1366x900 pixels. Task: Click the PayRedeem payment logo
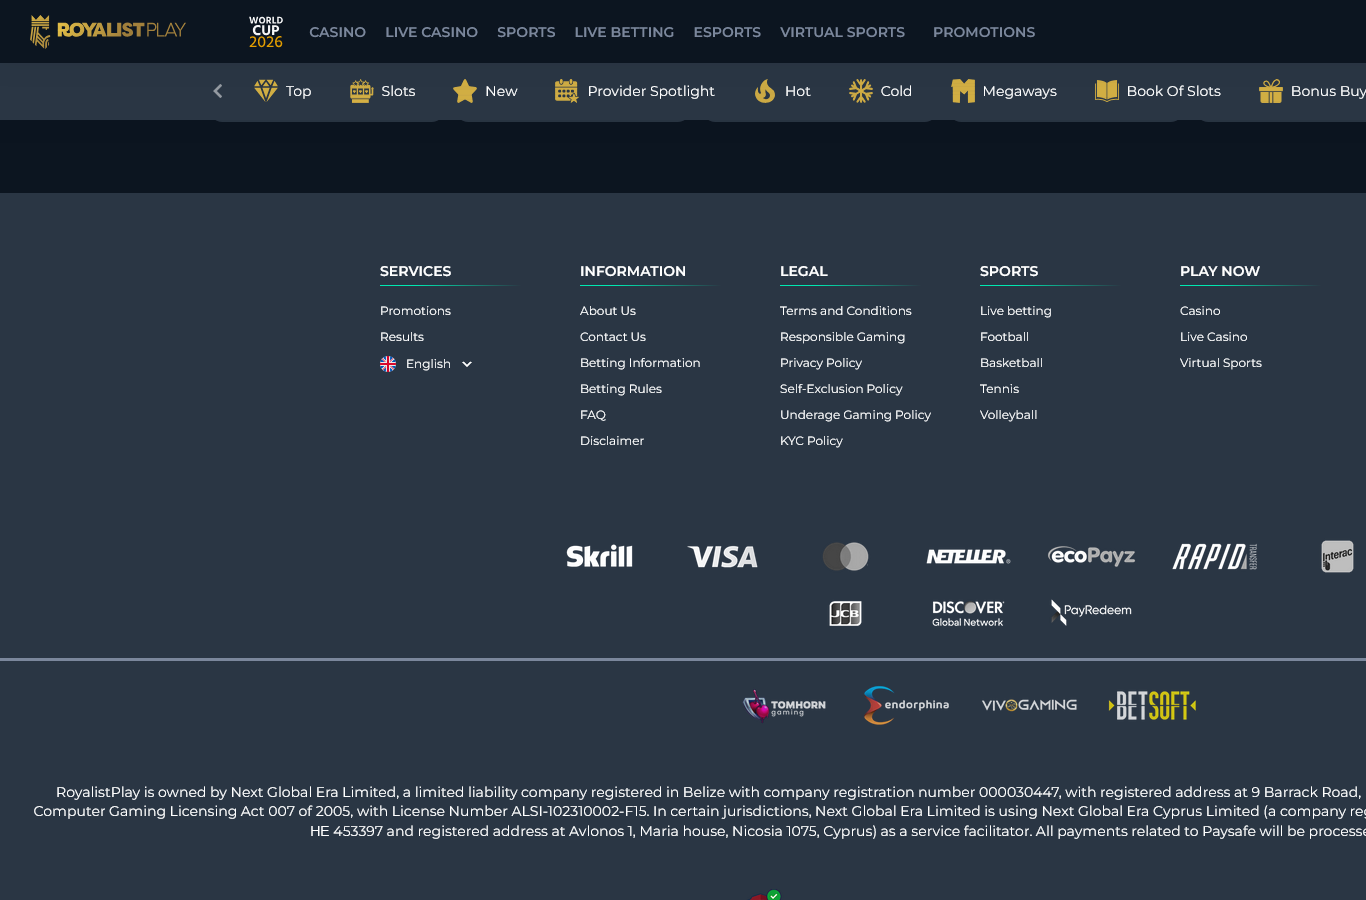point(1091,612)
